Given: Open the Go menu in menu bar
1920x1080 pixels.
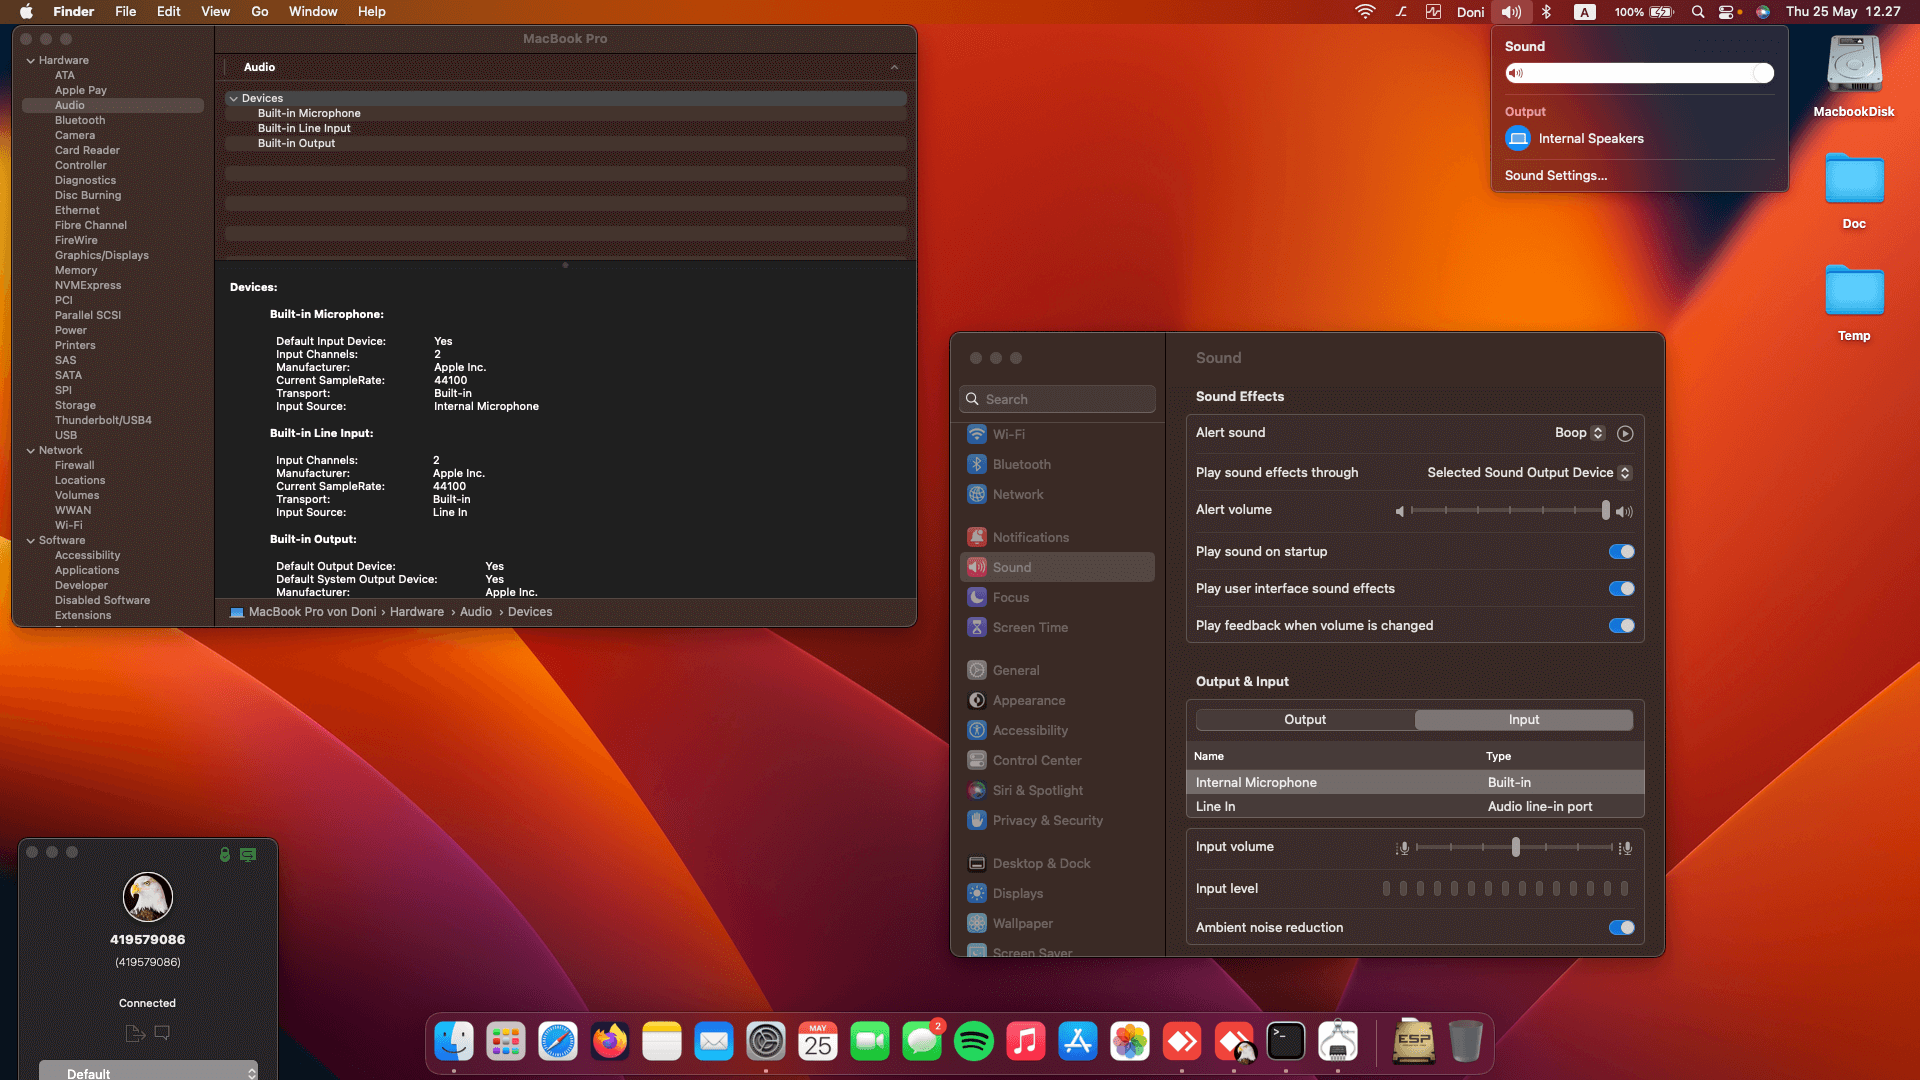Looking at the screenshot, I should pos(259,12).
